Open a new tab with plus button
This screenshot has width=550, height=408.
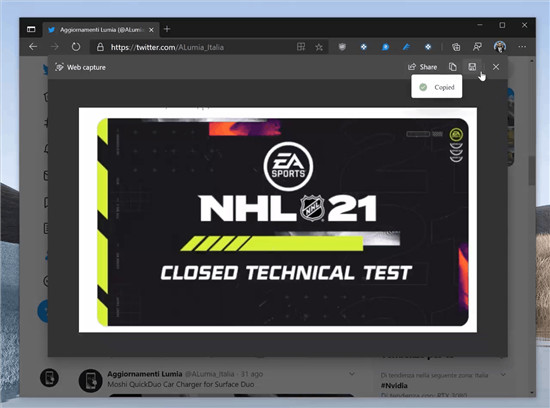[x=167, y=29]
